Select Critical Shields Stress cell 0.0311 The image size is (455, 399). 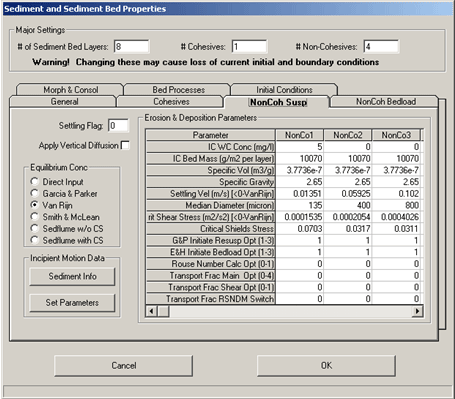[x=396, y=229]
